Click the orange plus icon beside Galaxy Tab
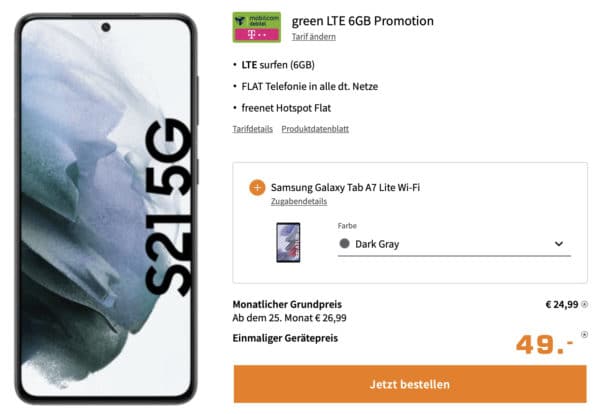The image size is (600, 414). [257, 187]
